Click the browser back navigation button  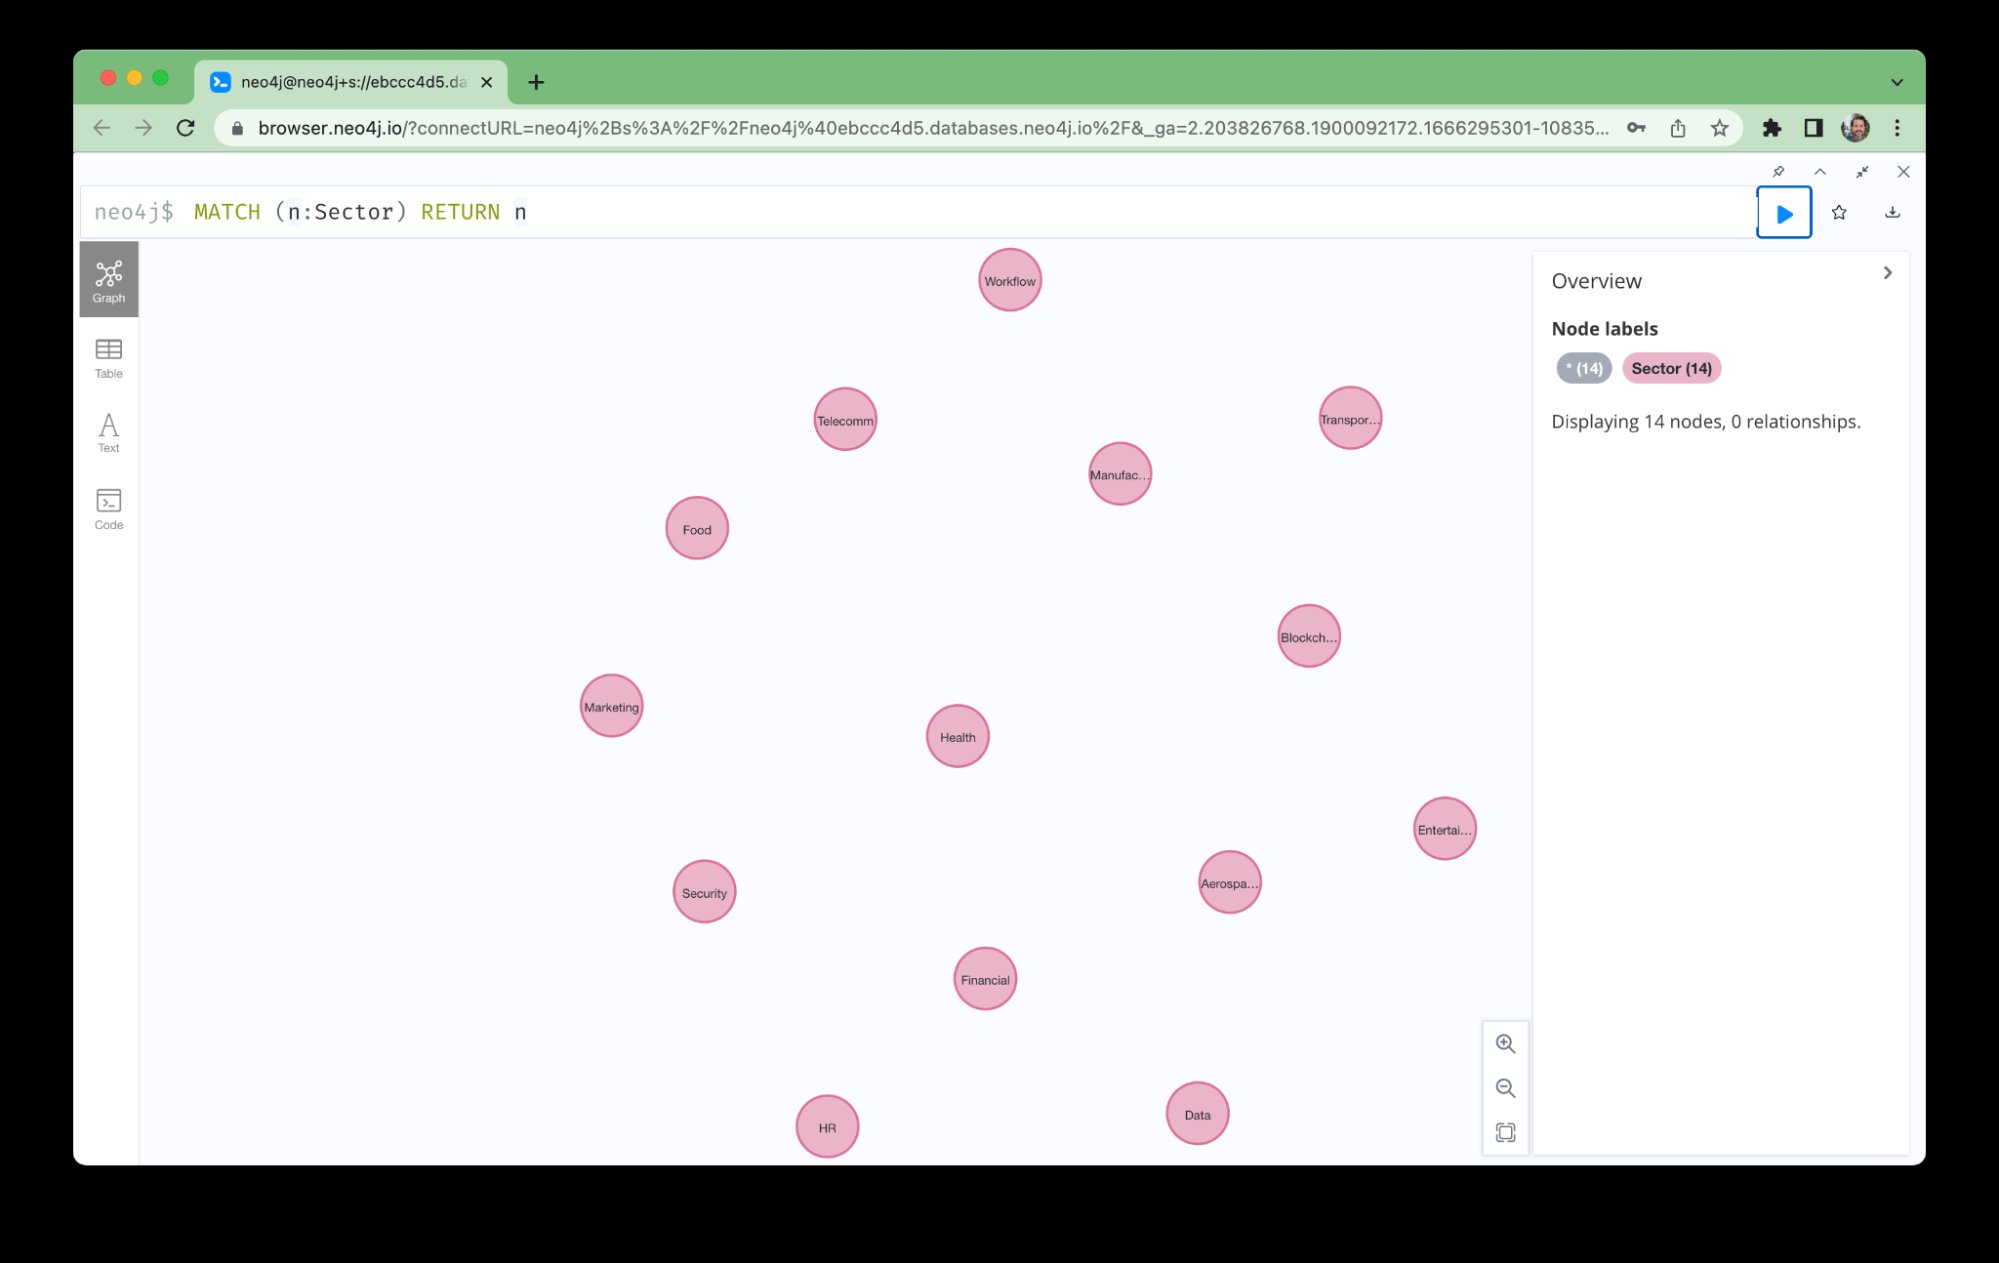[x=102, y=128]
